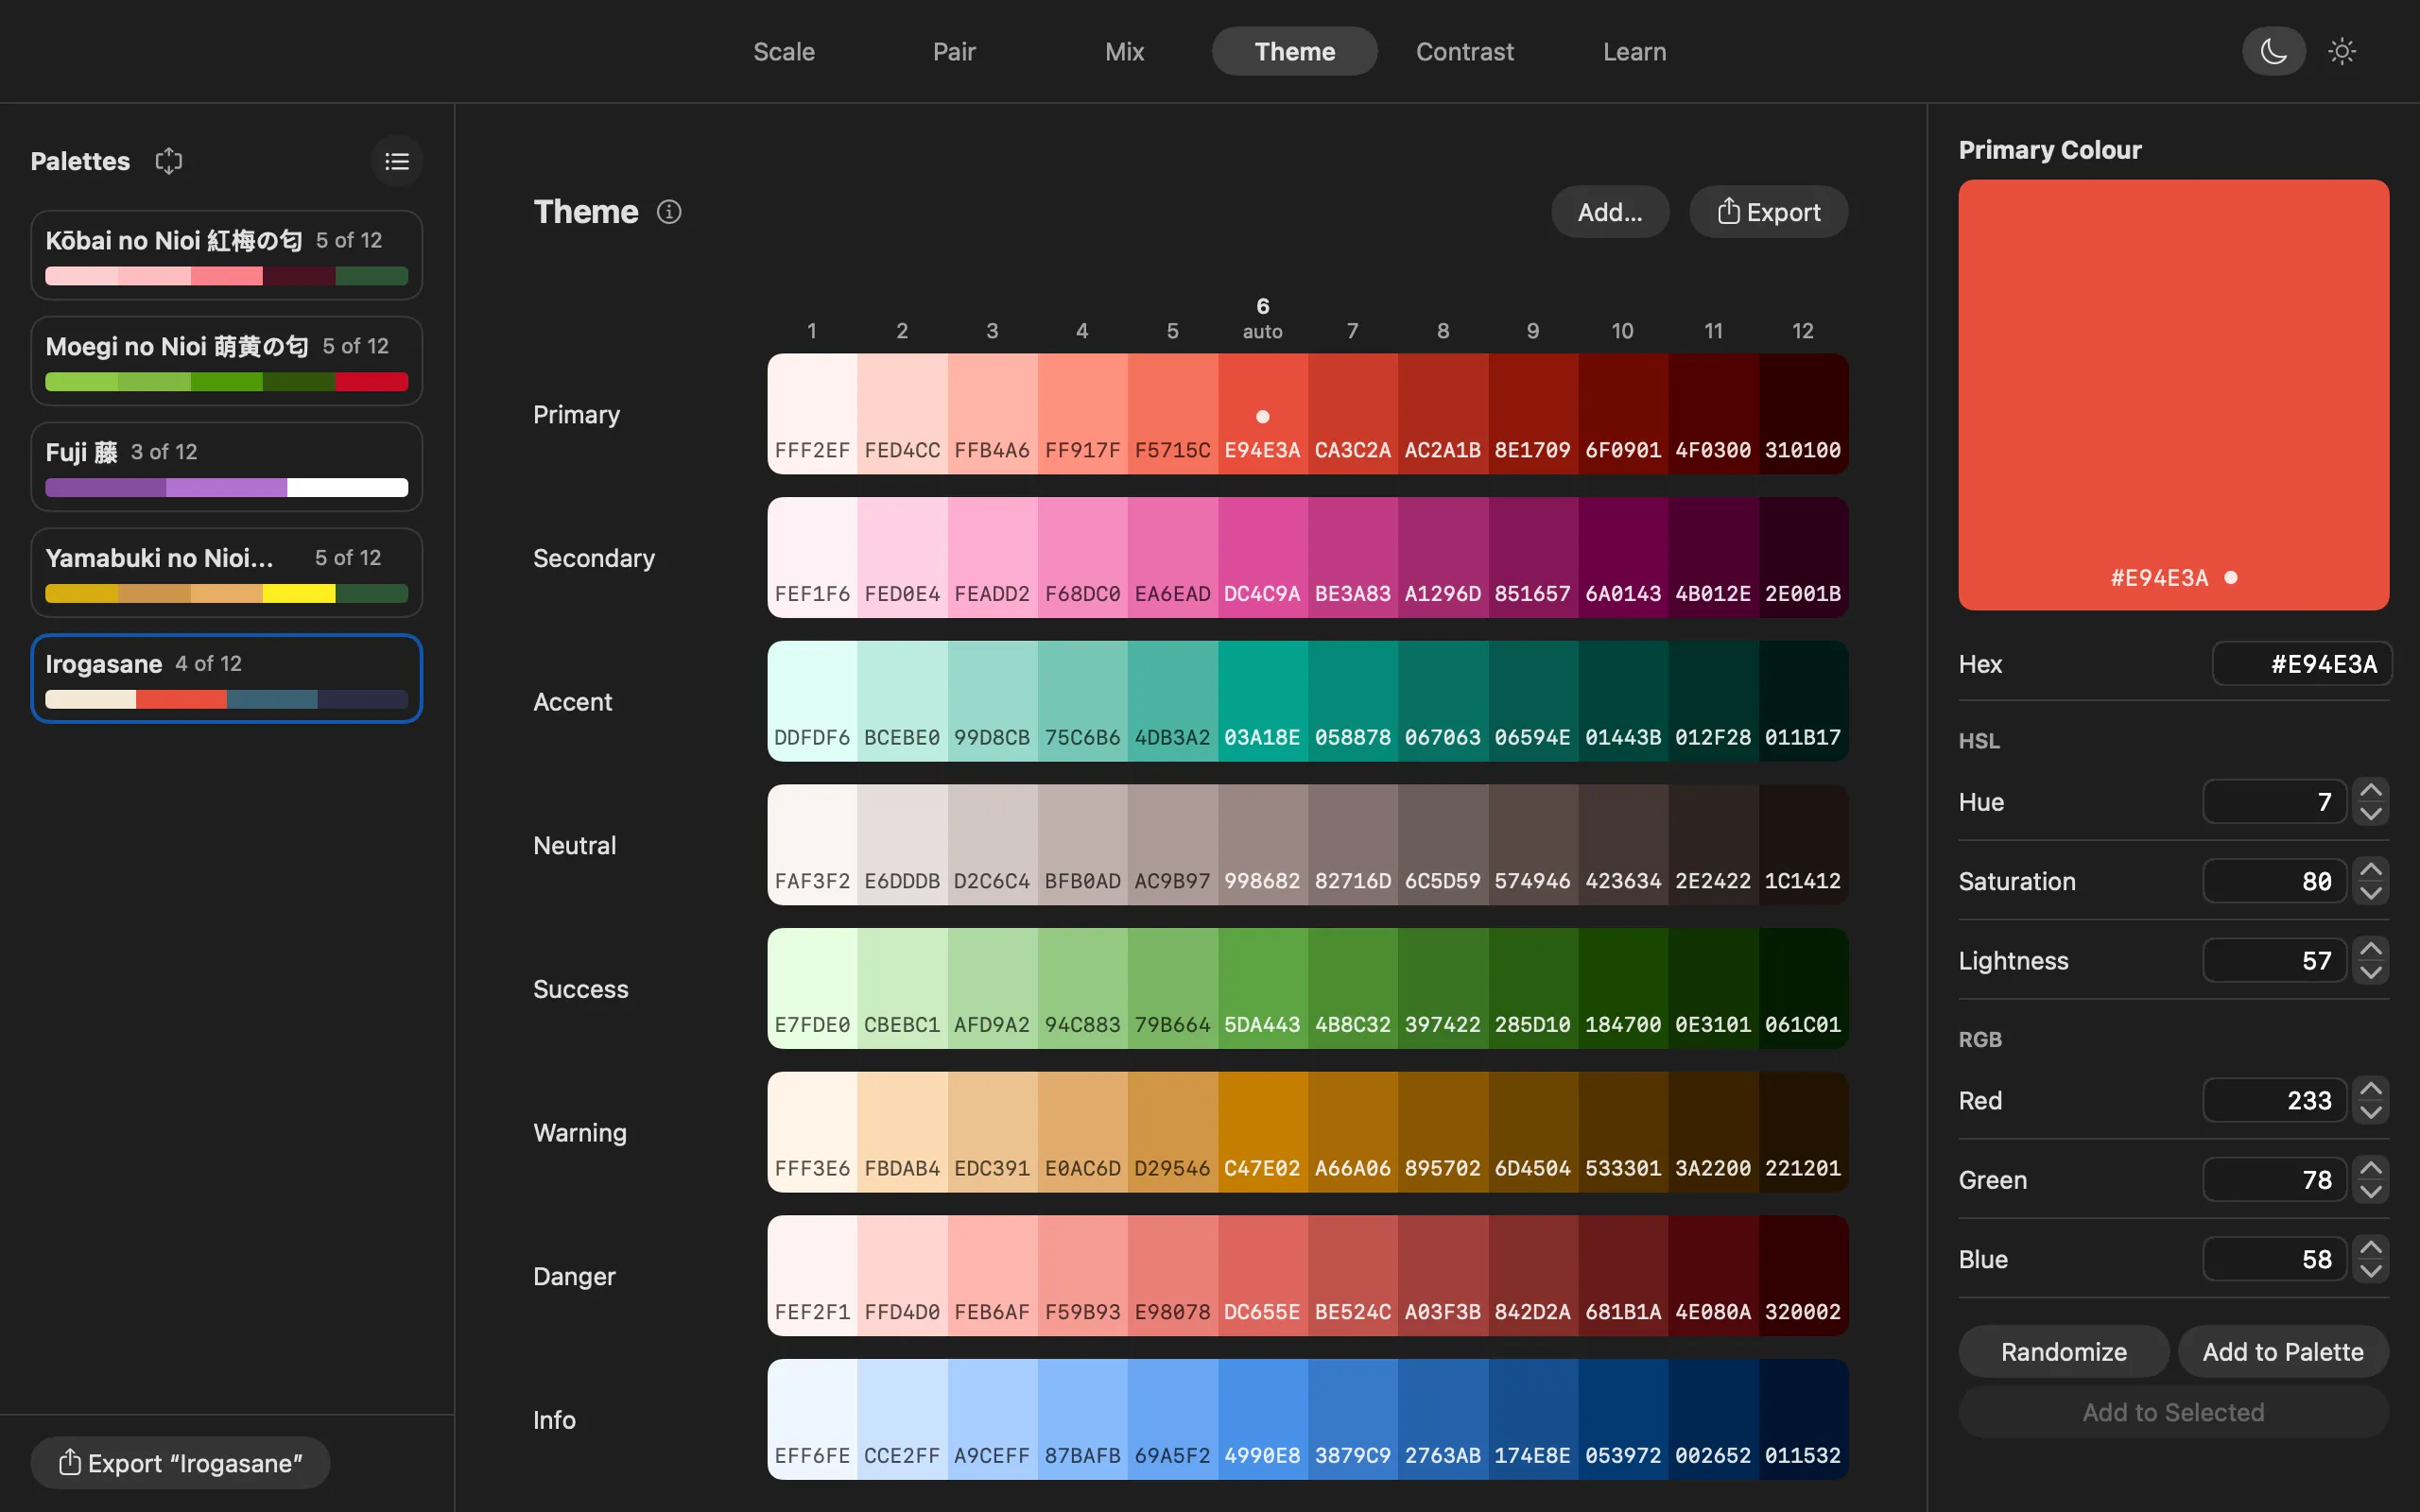Select the Fuji palette
Screen dimensions: 2420x1512
[x=227, y=467]
